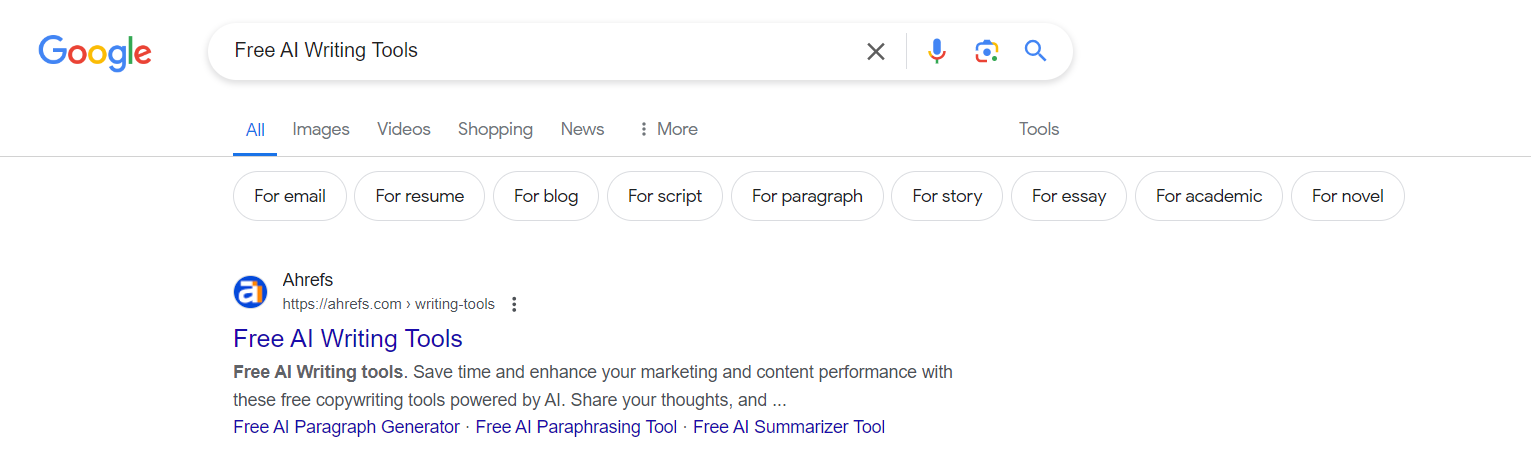Select the All results tab

pyautogui.click(x=255, y=130)
